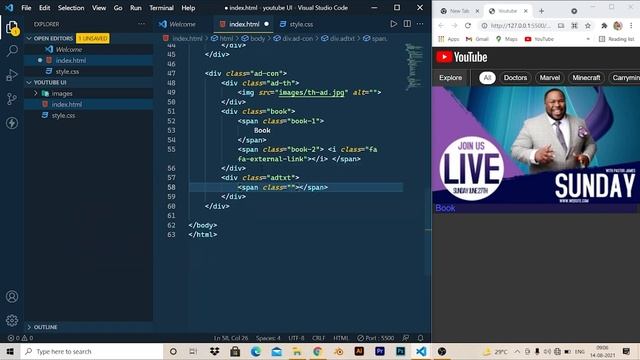Viewport: 640px width, 360px height.
Task: Select the Doctors filter chip
Action: point(515,78)
